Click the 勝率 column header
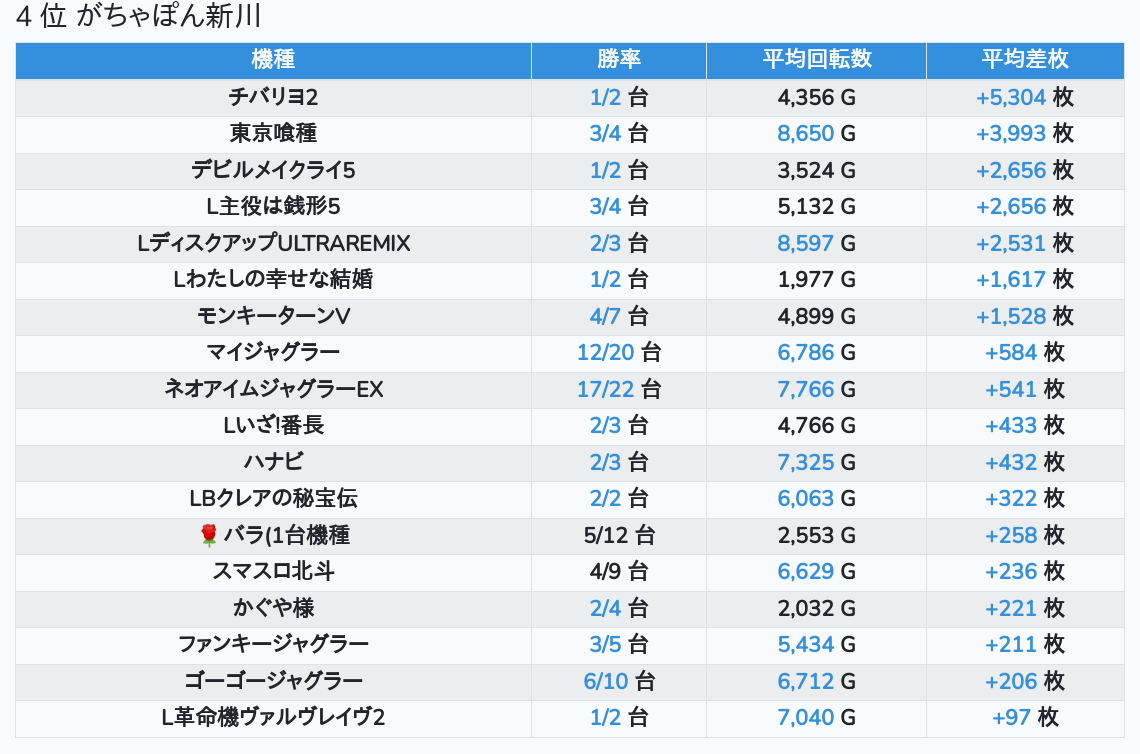The height and width of the screenshot is (754, 1140). (618, 60)
